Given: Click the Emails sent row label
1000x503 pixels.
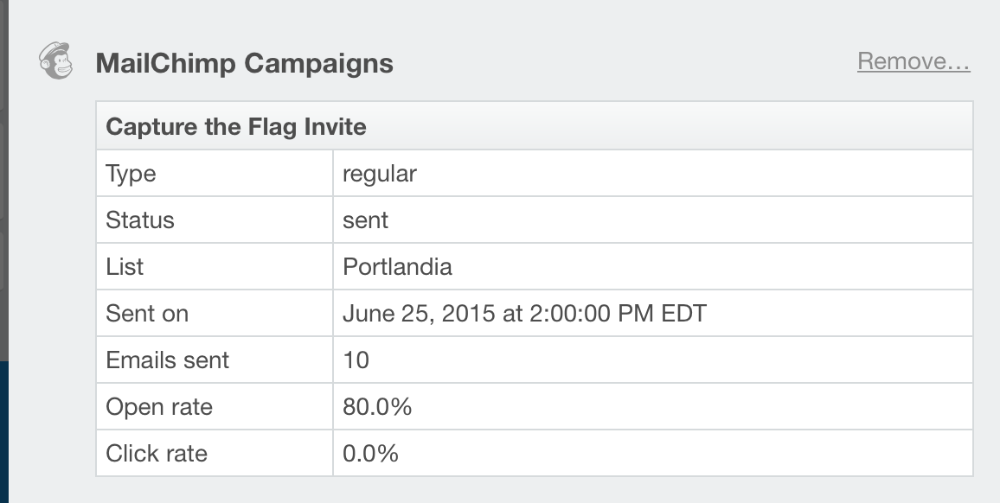Looking at the screenshot, I should pyautogui.click(x=167, y=360).
